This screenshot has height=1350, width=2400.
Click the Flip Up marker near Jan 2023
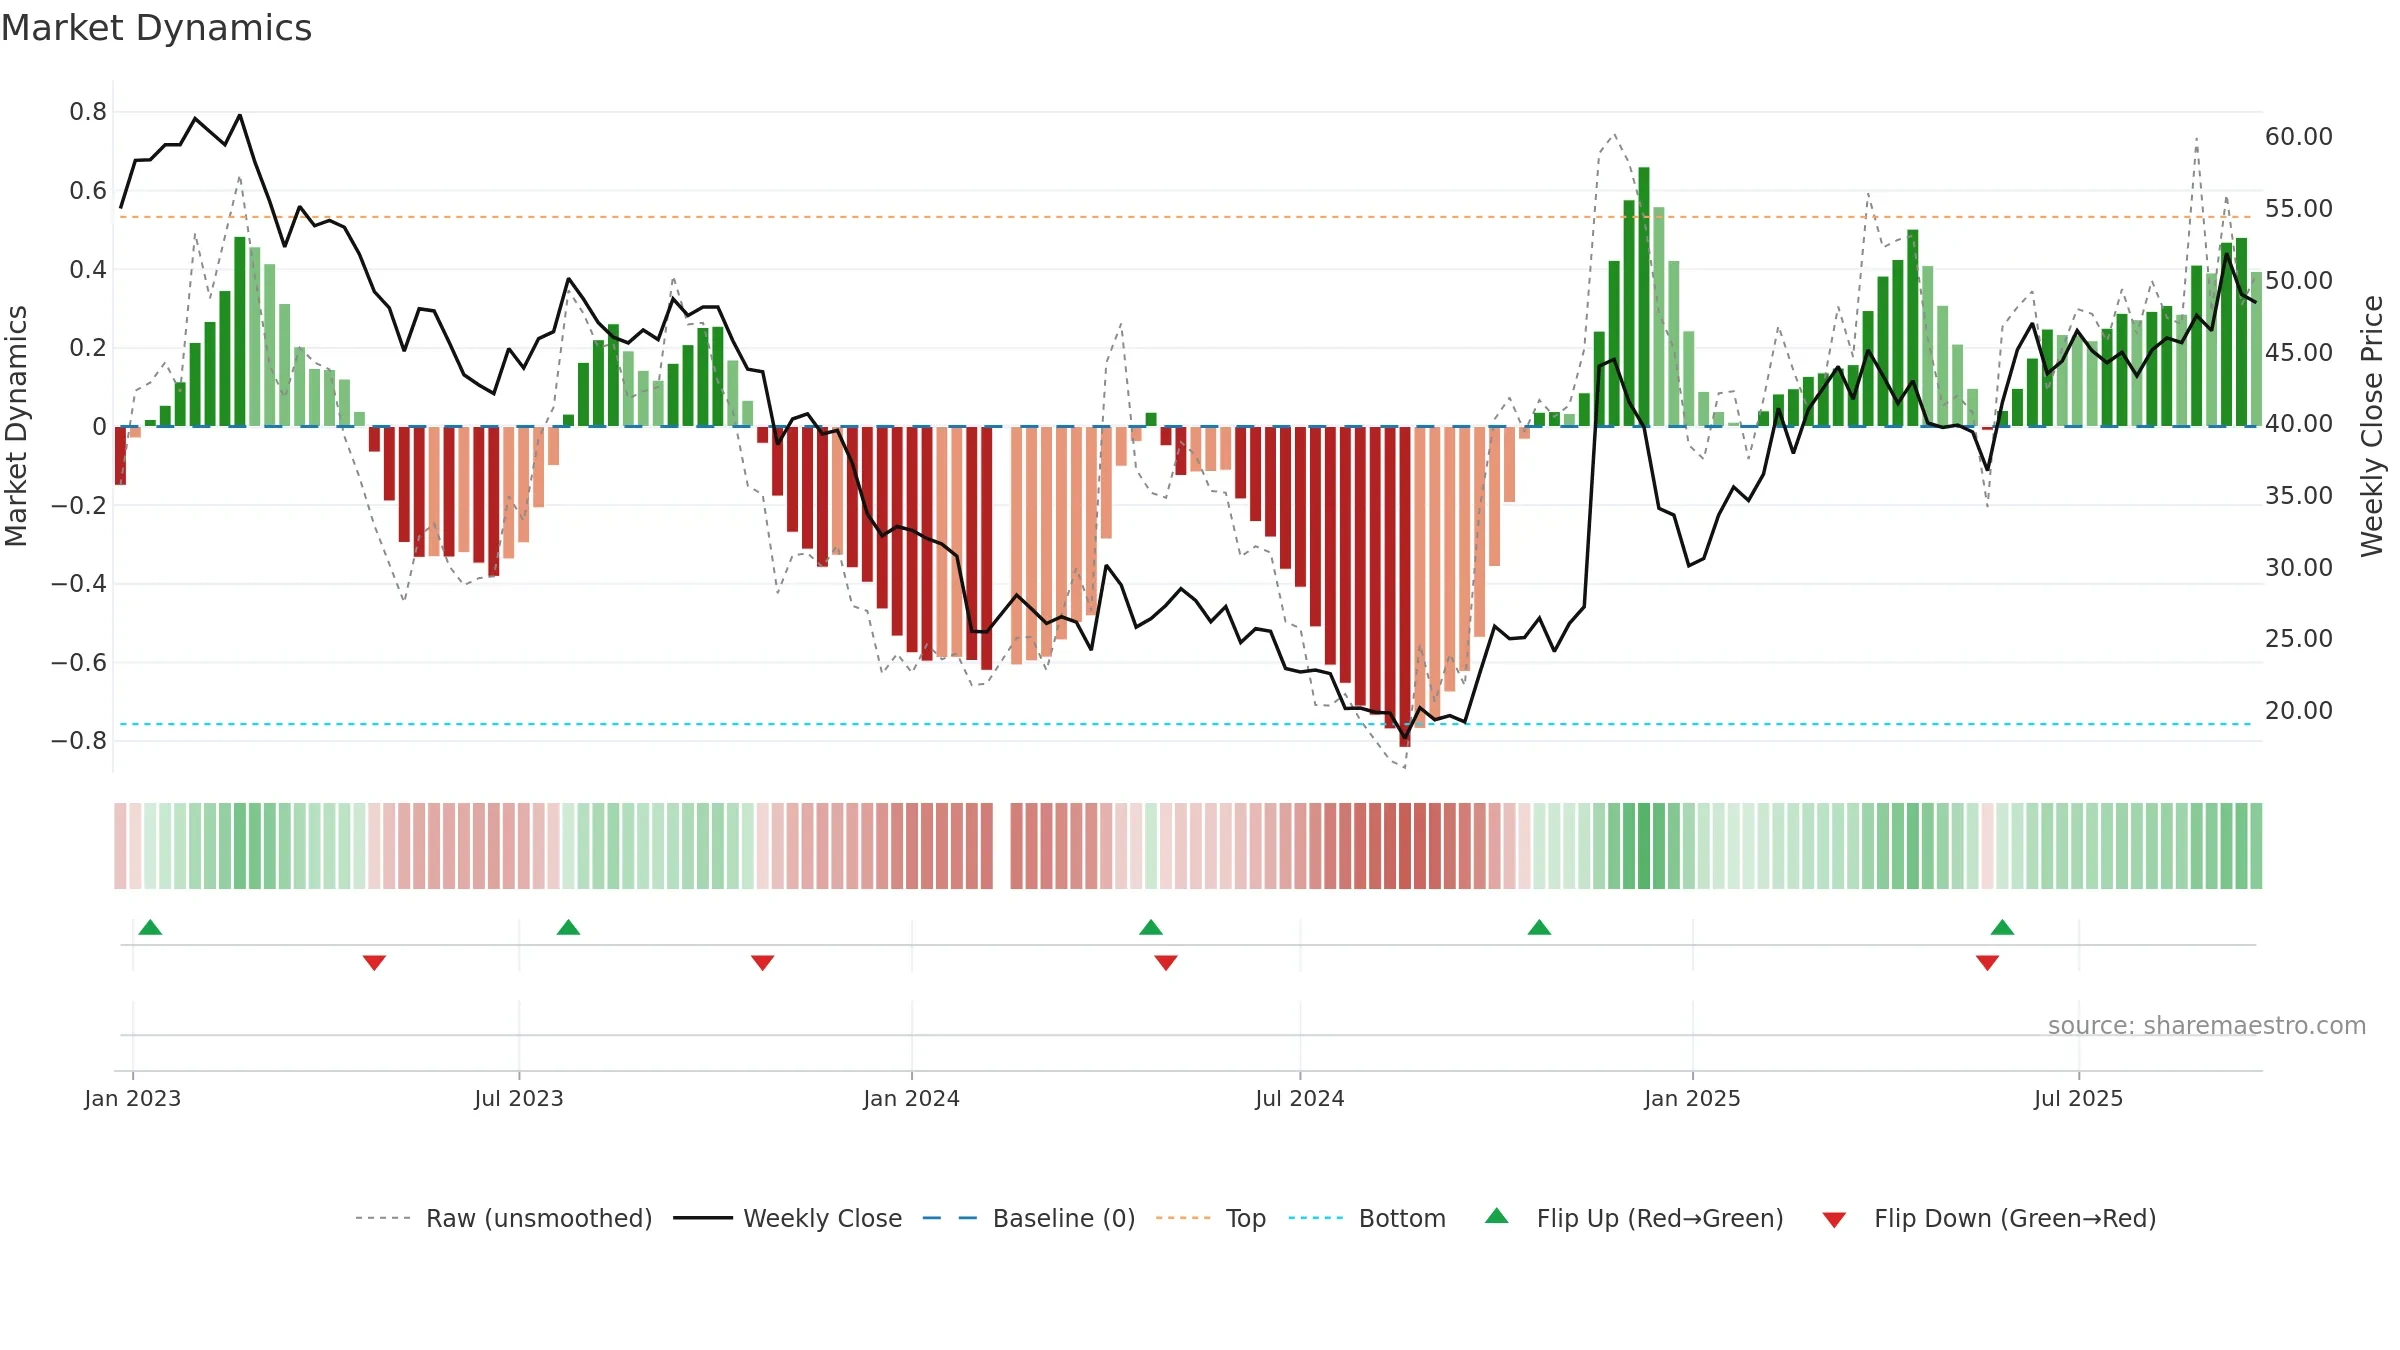pos(150,927)
